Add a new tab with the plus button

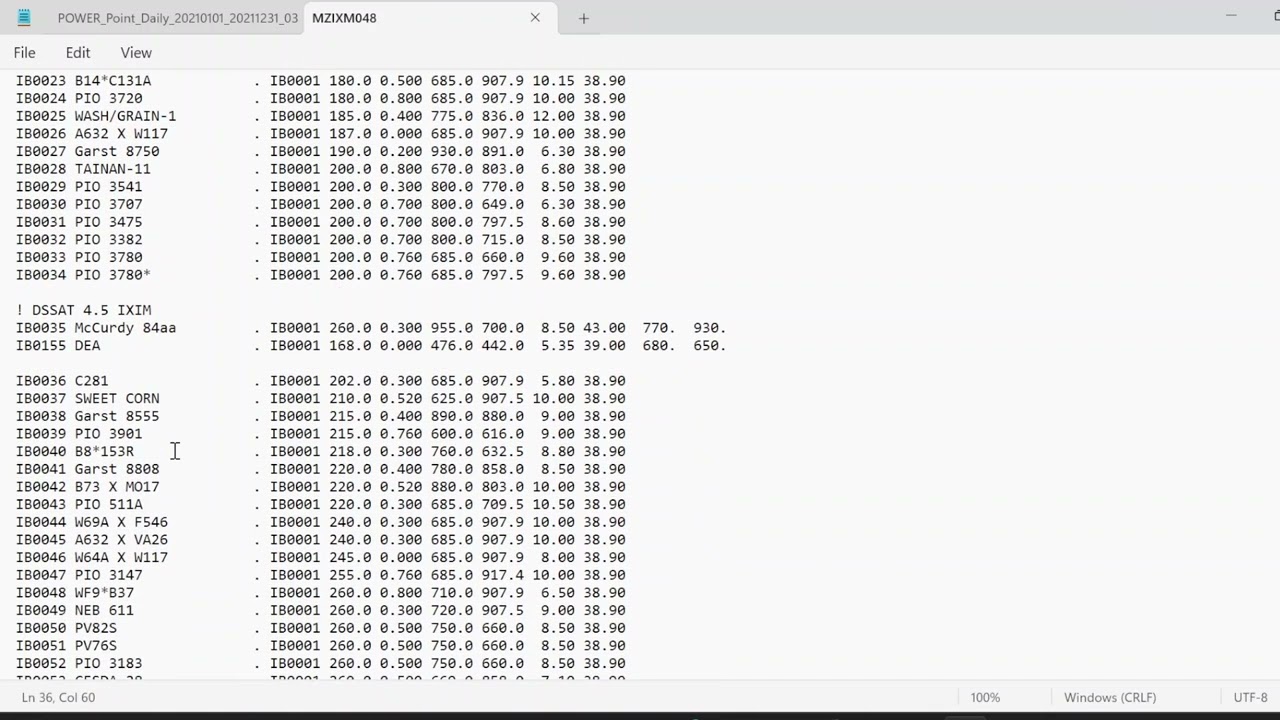coord(583,18)
